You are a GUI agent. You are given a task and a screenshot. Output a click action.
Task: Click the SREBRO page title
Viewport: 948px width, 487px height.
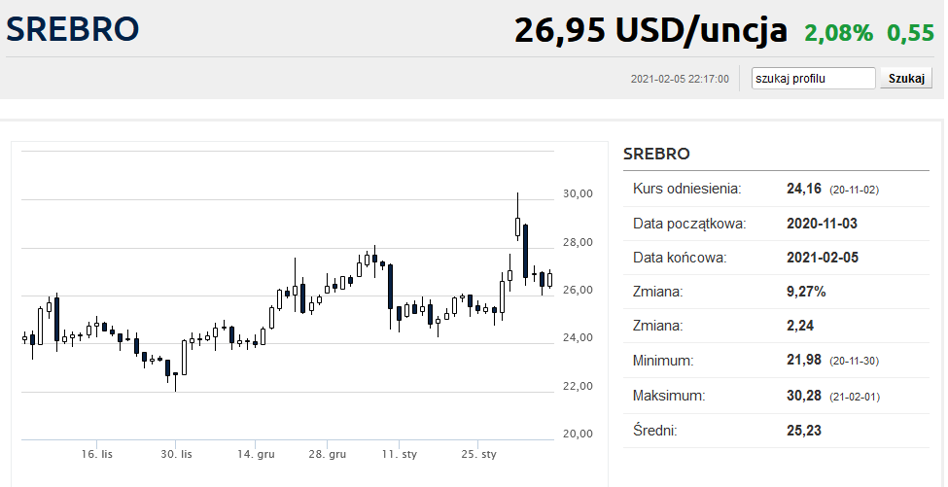pyautogui.click(x=73, y=29)
